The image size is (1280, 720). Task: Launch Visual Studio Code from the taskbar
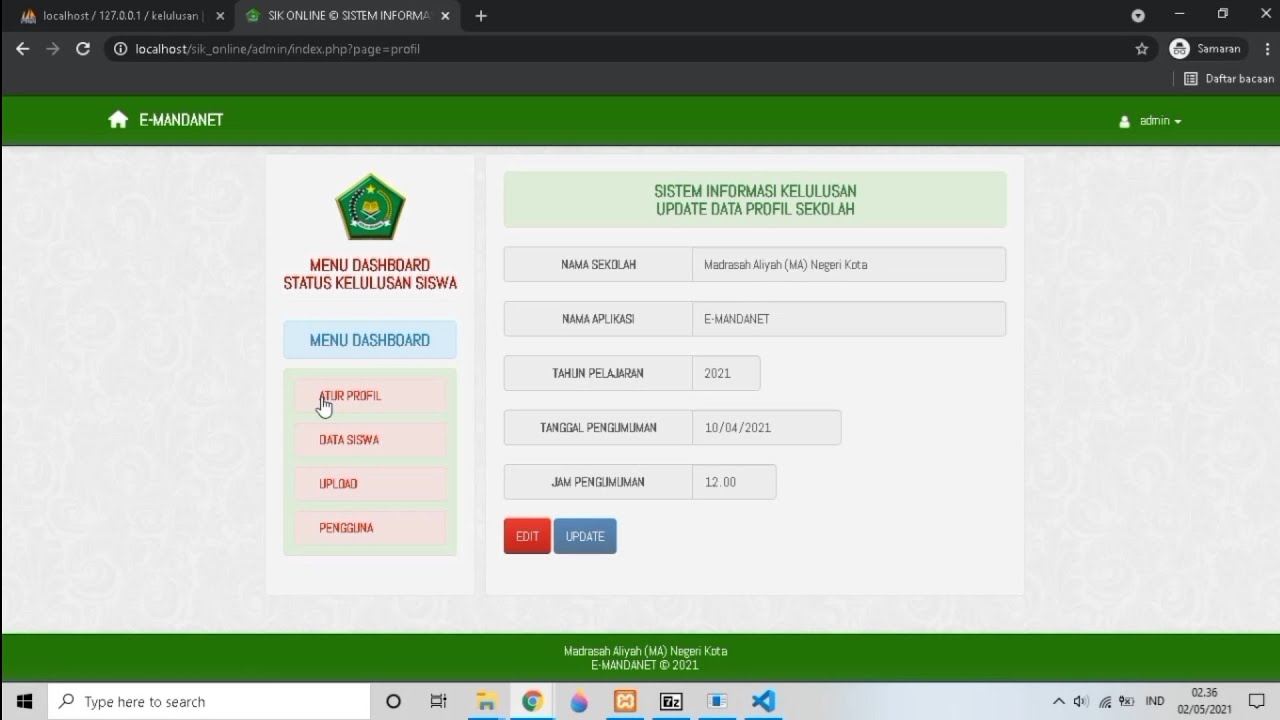click(x=763, y=701)
